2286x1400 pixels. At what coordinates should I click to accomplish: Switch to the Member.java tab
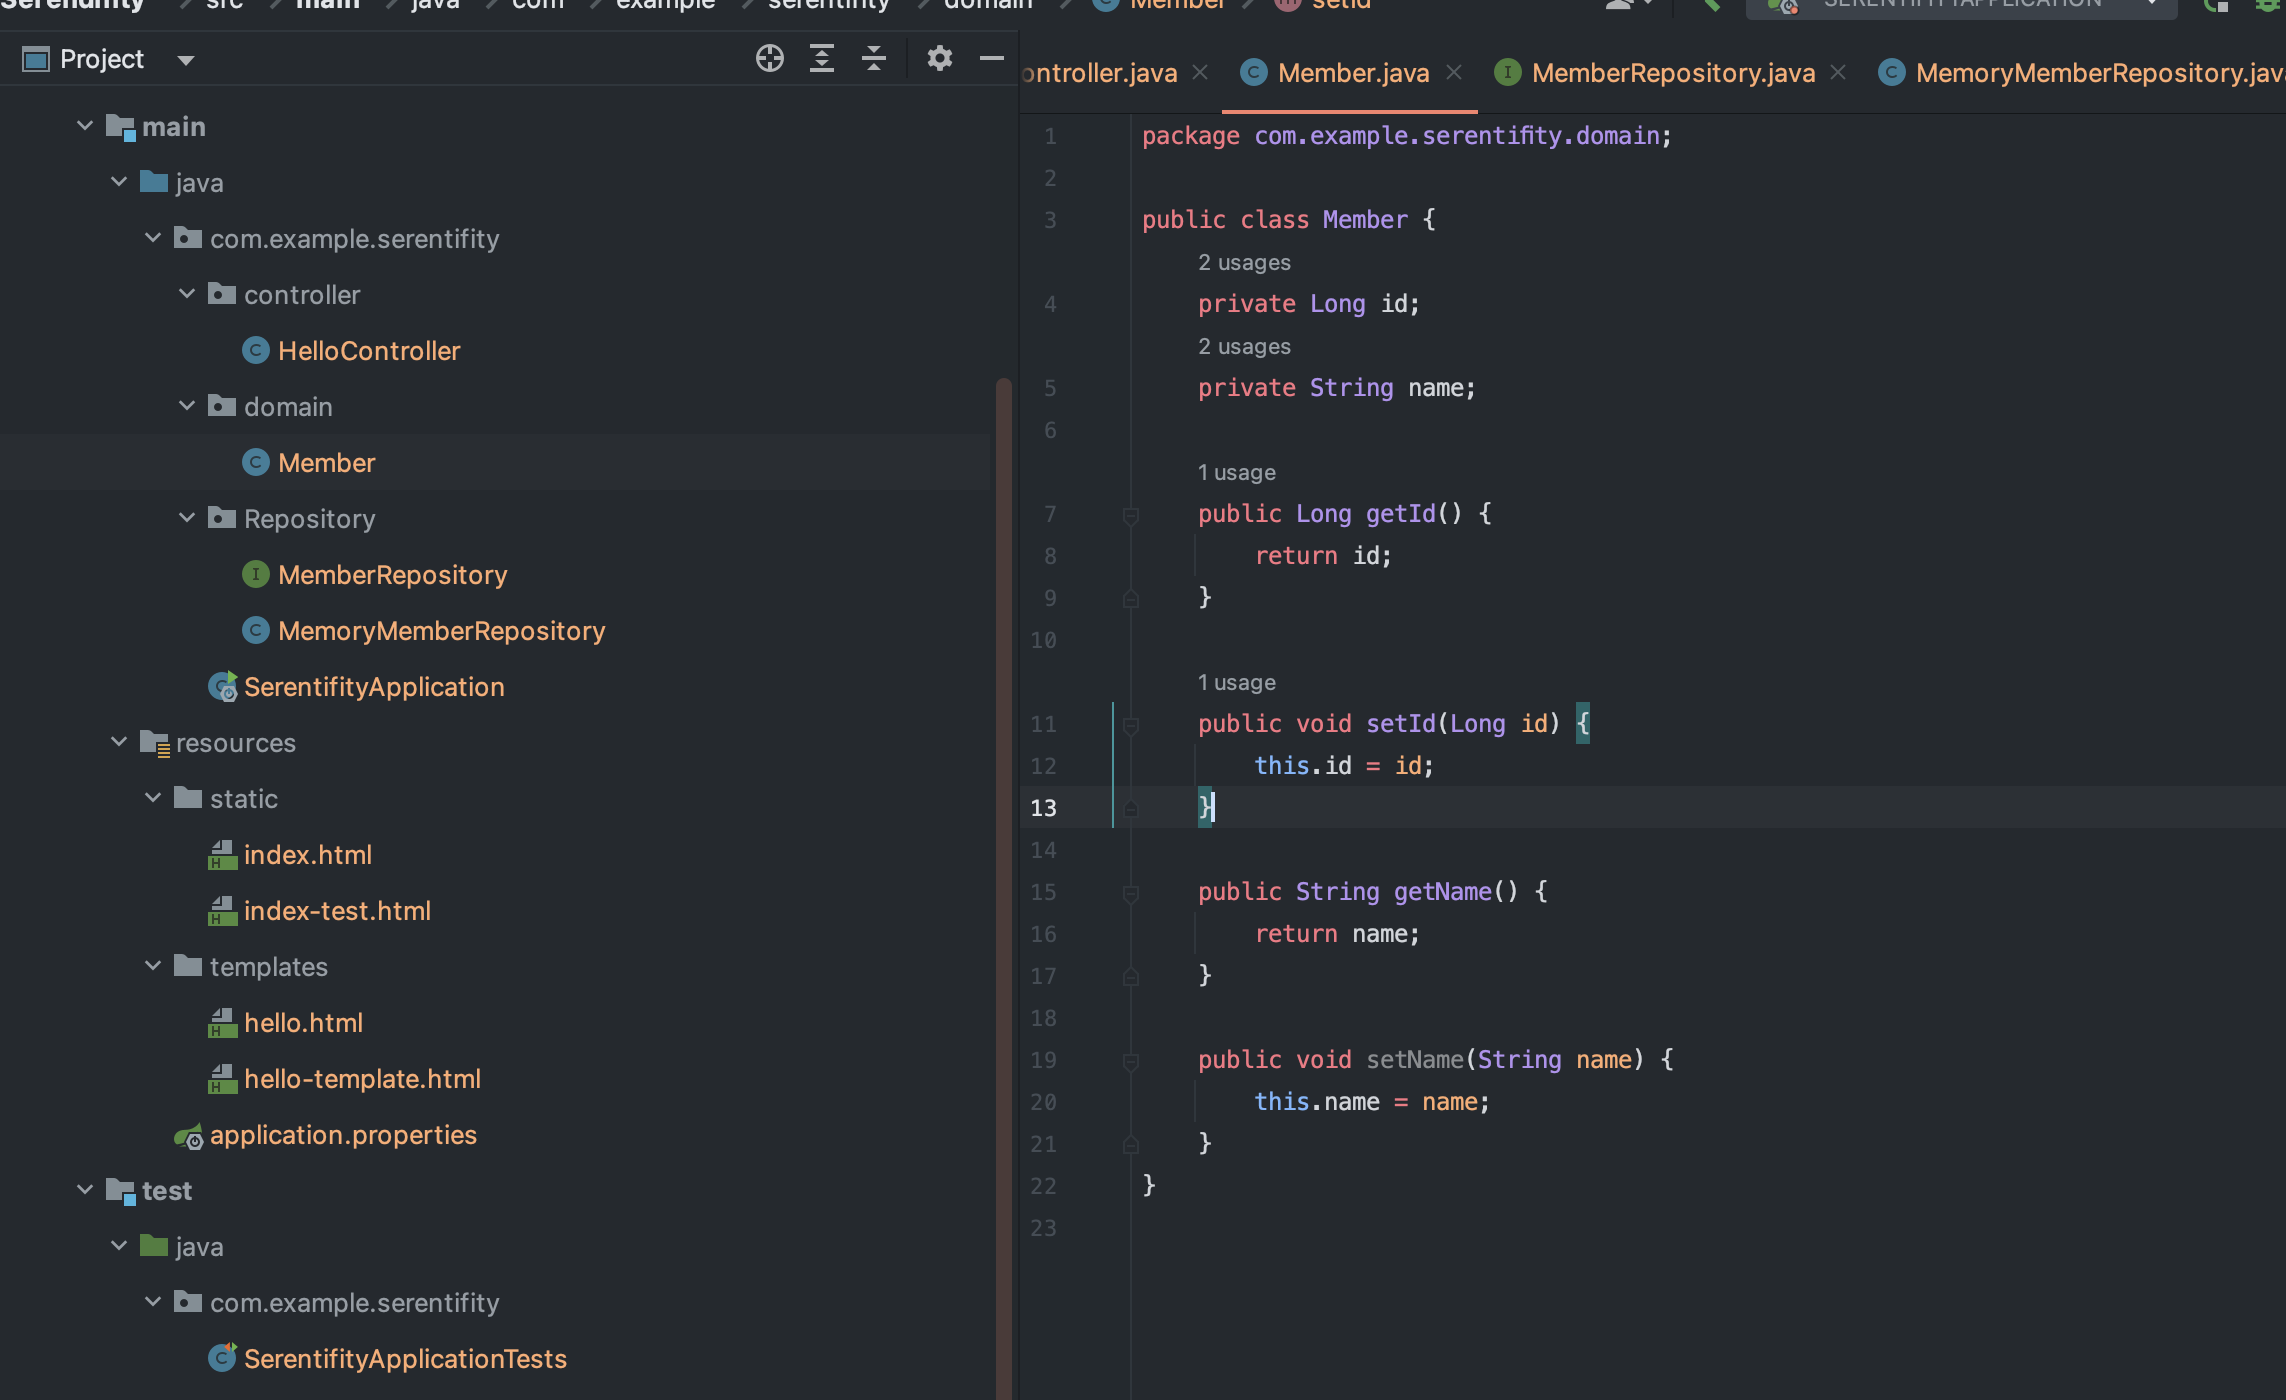click(1353, 73)
